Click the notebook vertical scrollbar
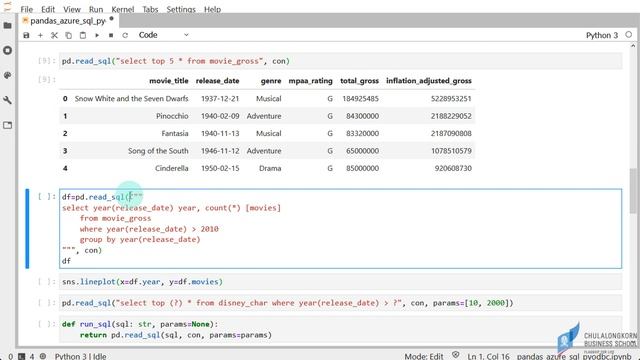 coord(633,191)
